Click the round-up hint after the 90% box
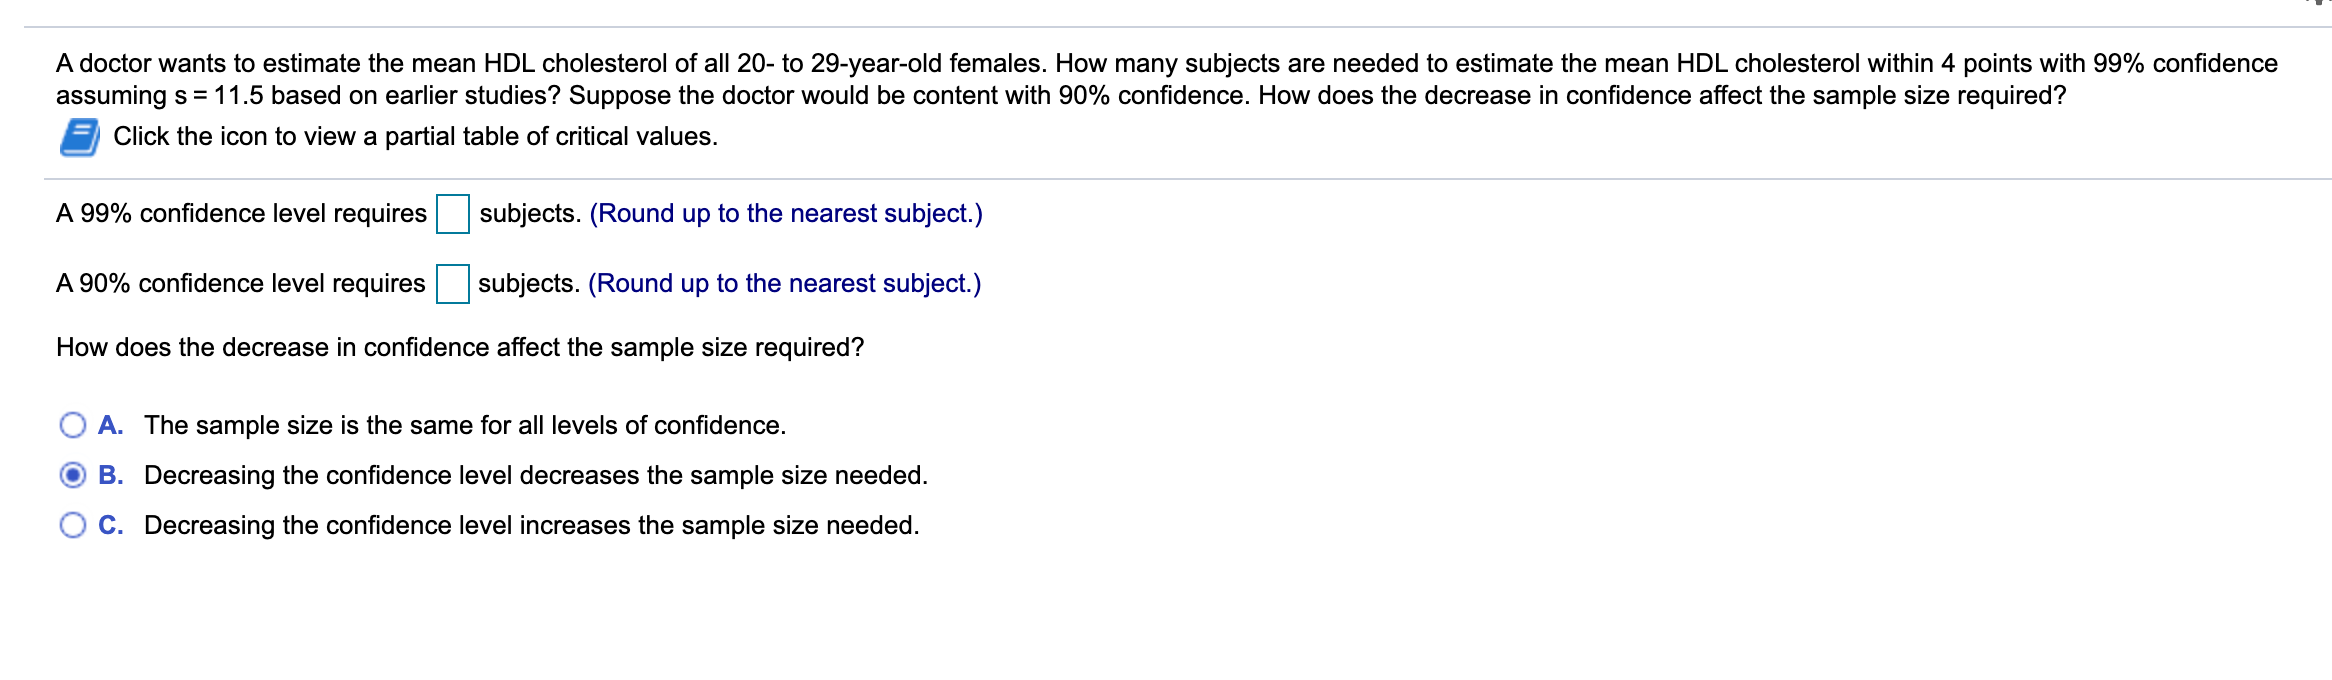This screenshot has width=2332, height=680. pyautogui.click(x=785, y=284)
